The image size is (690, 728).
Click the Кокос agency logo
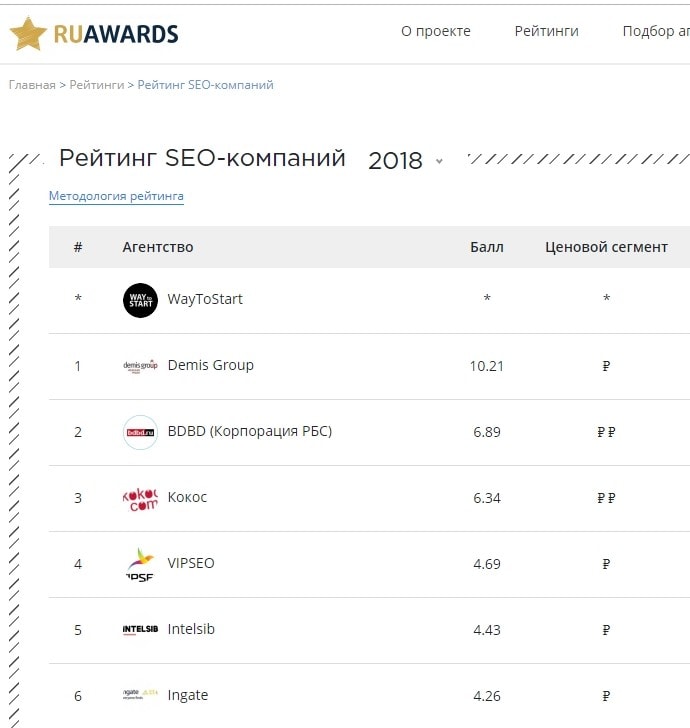140,498
